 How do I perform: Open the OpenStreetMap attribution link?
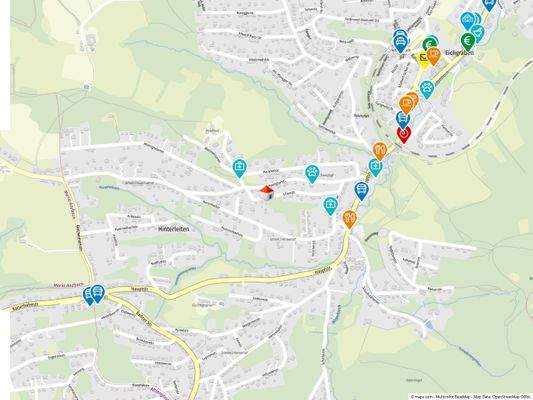pos(509,396)
